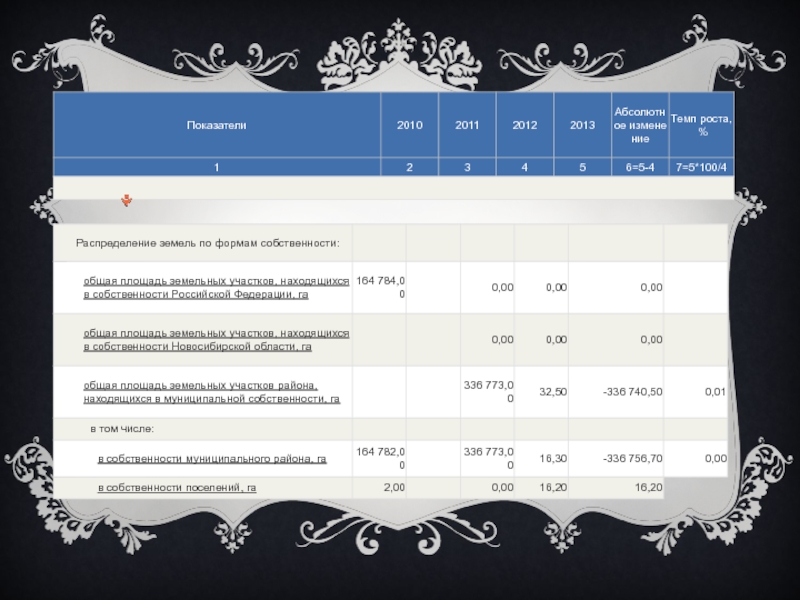Viewport: 800px width, 600px height.
Task: Click the муниципальной собственности land area link
Action: click(x=211, y=392)
